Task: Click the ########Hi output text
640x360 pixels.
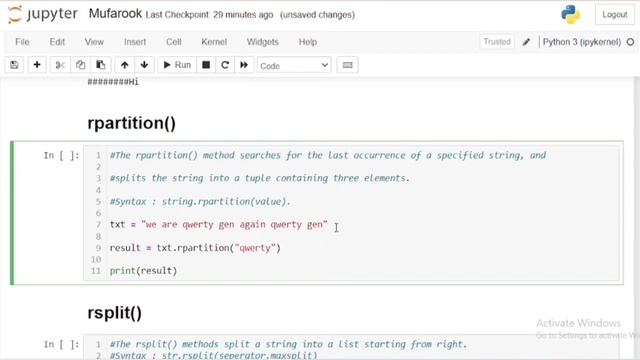Action: tap(113, 82)
